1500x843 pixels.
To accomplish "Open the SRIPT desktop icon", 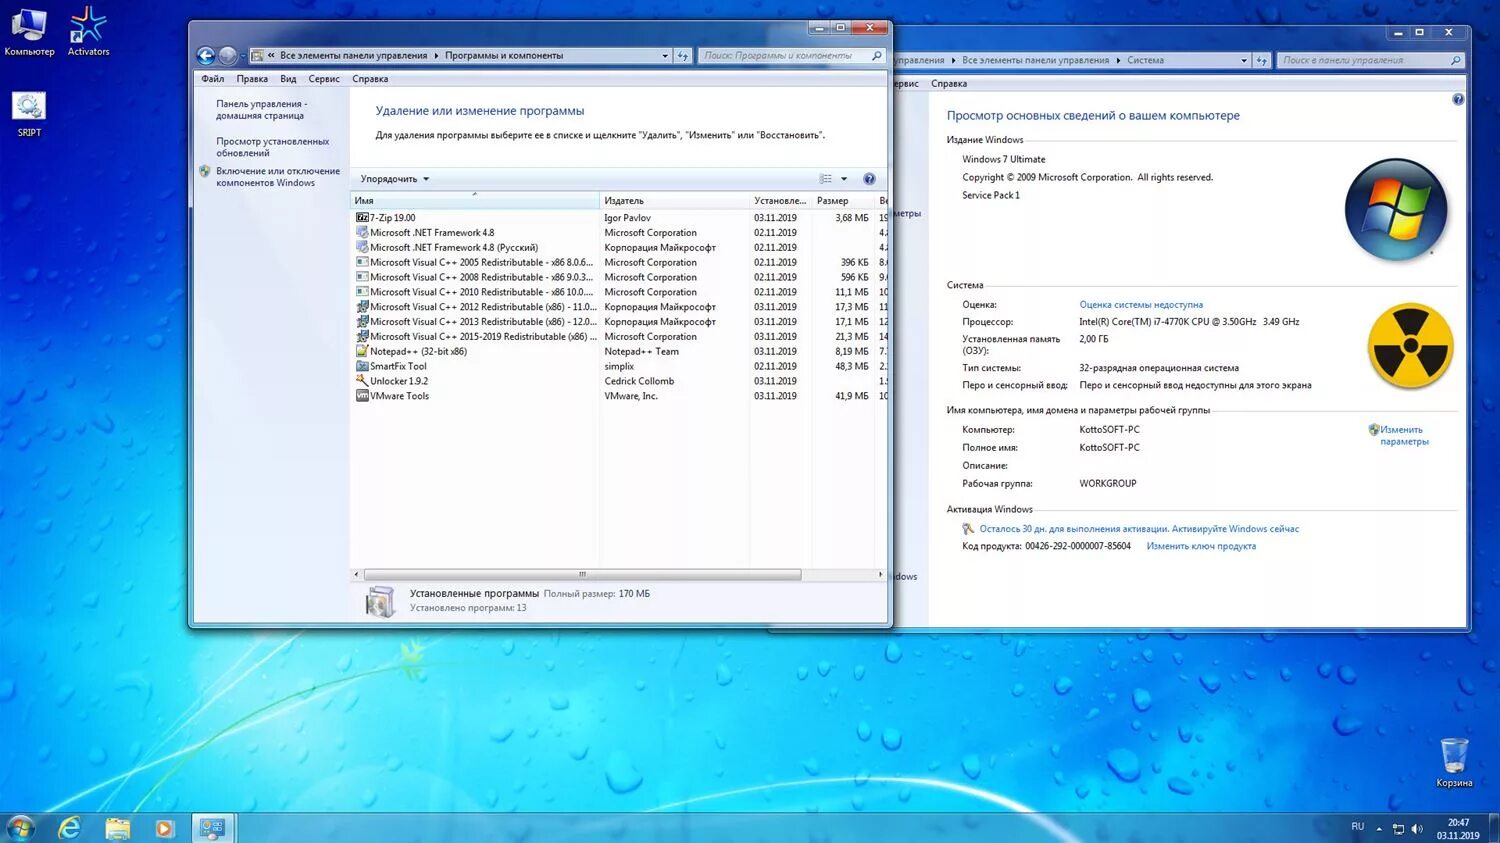I will pos(29,114).
